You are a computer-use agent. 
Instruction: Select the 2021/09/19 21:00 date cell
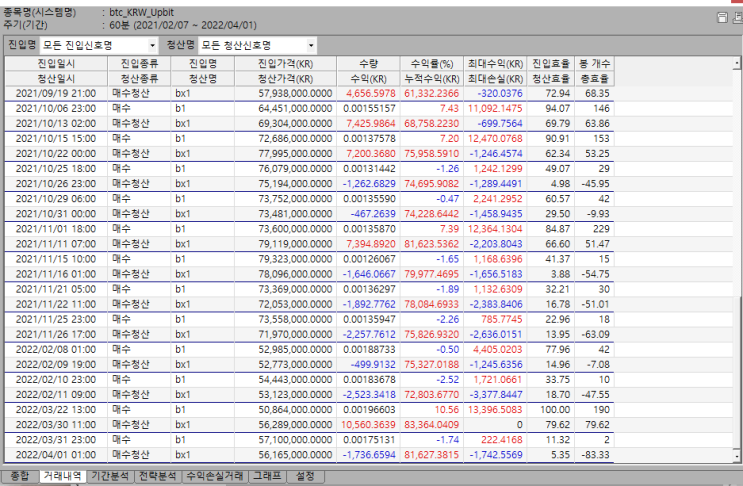coord(56,93)
